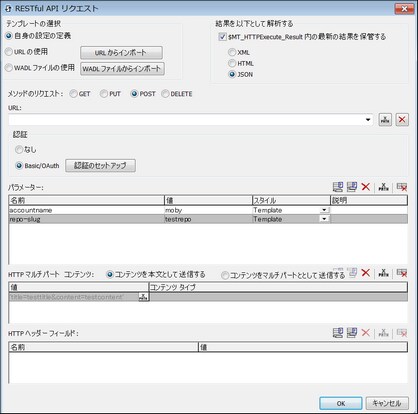Click the insert row icon in Parameters toolbar
Viewport: 418px width, 414px height.
[x=352, y=187]
